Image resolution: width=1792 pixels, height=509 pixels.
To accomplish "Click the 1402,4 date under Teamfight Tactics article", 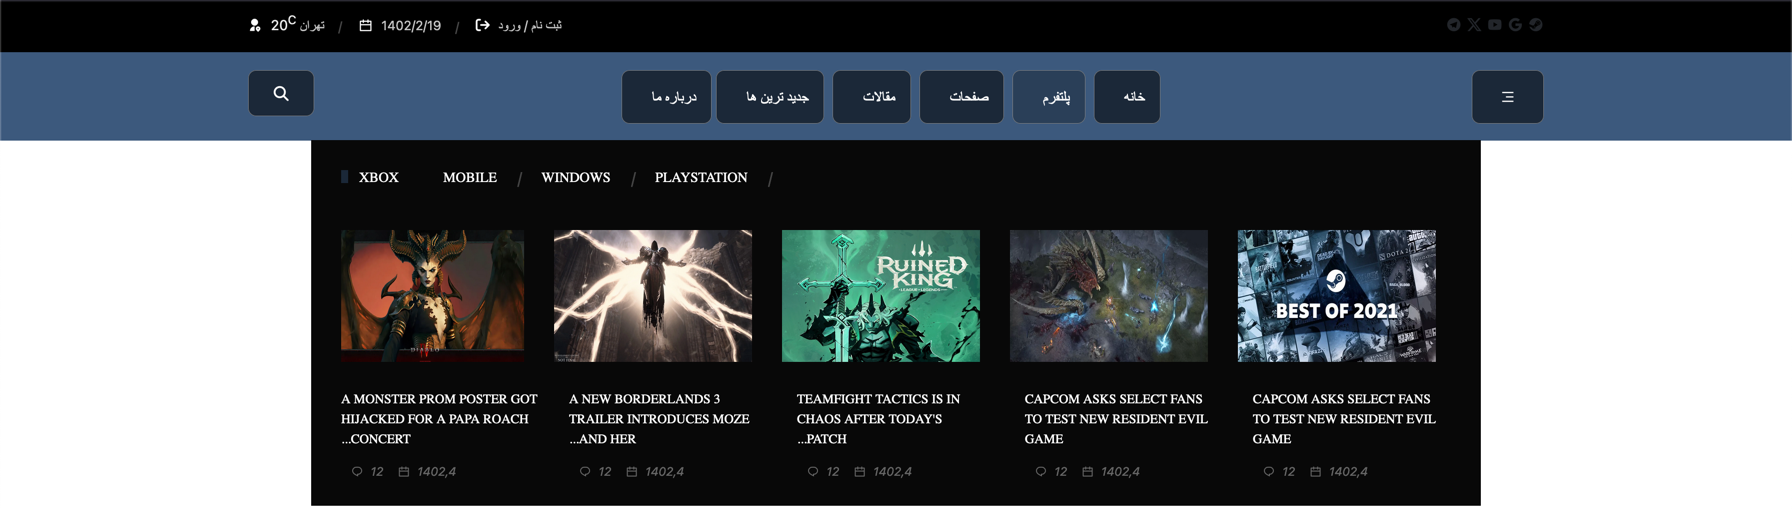I will click(892, 472).
